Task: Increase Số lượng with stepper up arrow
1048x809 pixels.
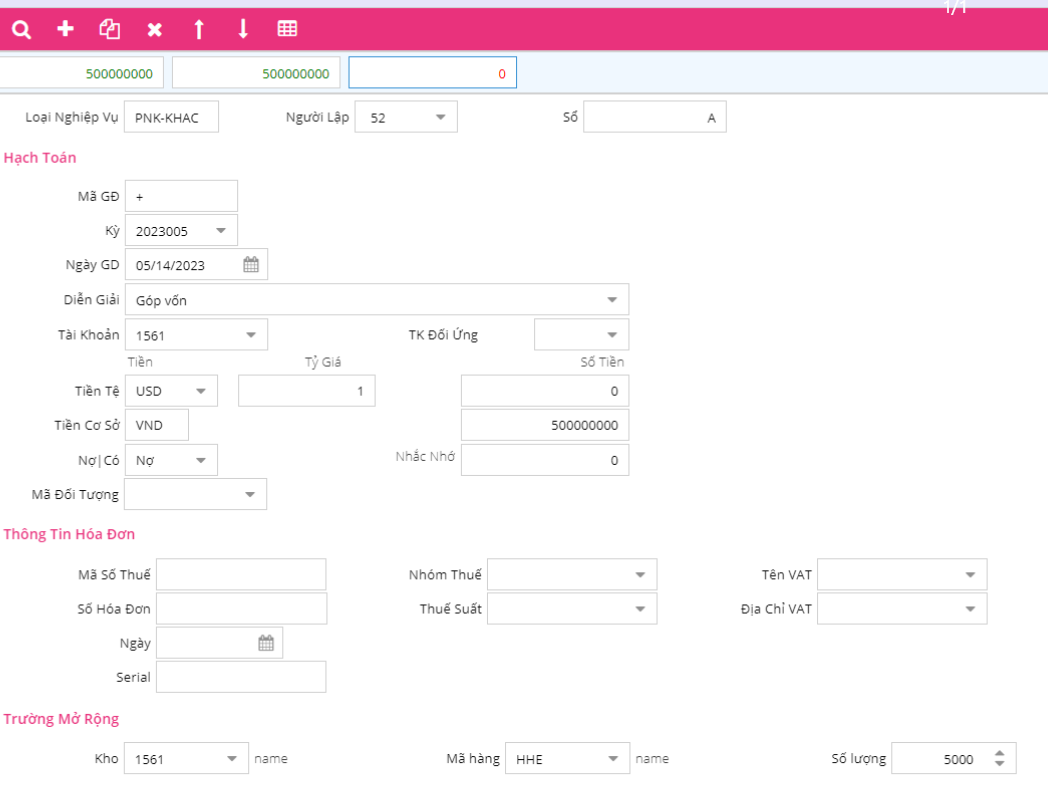Action: coord(1000,753)
